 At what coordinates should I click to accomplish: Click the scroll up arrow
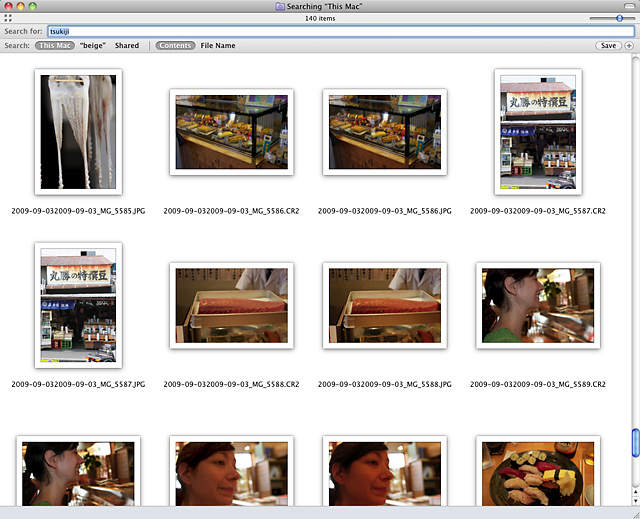(x=634, y=490)
